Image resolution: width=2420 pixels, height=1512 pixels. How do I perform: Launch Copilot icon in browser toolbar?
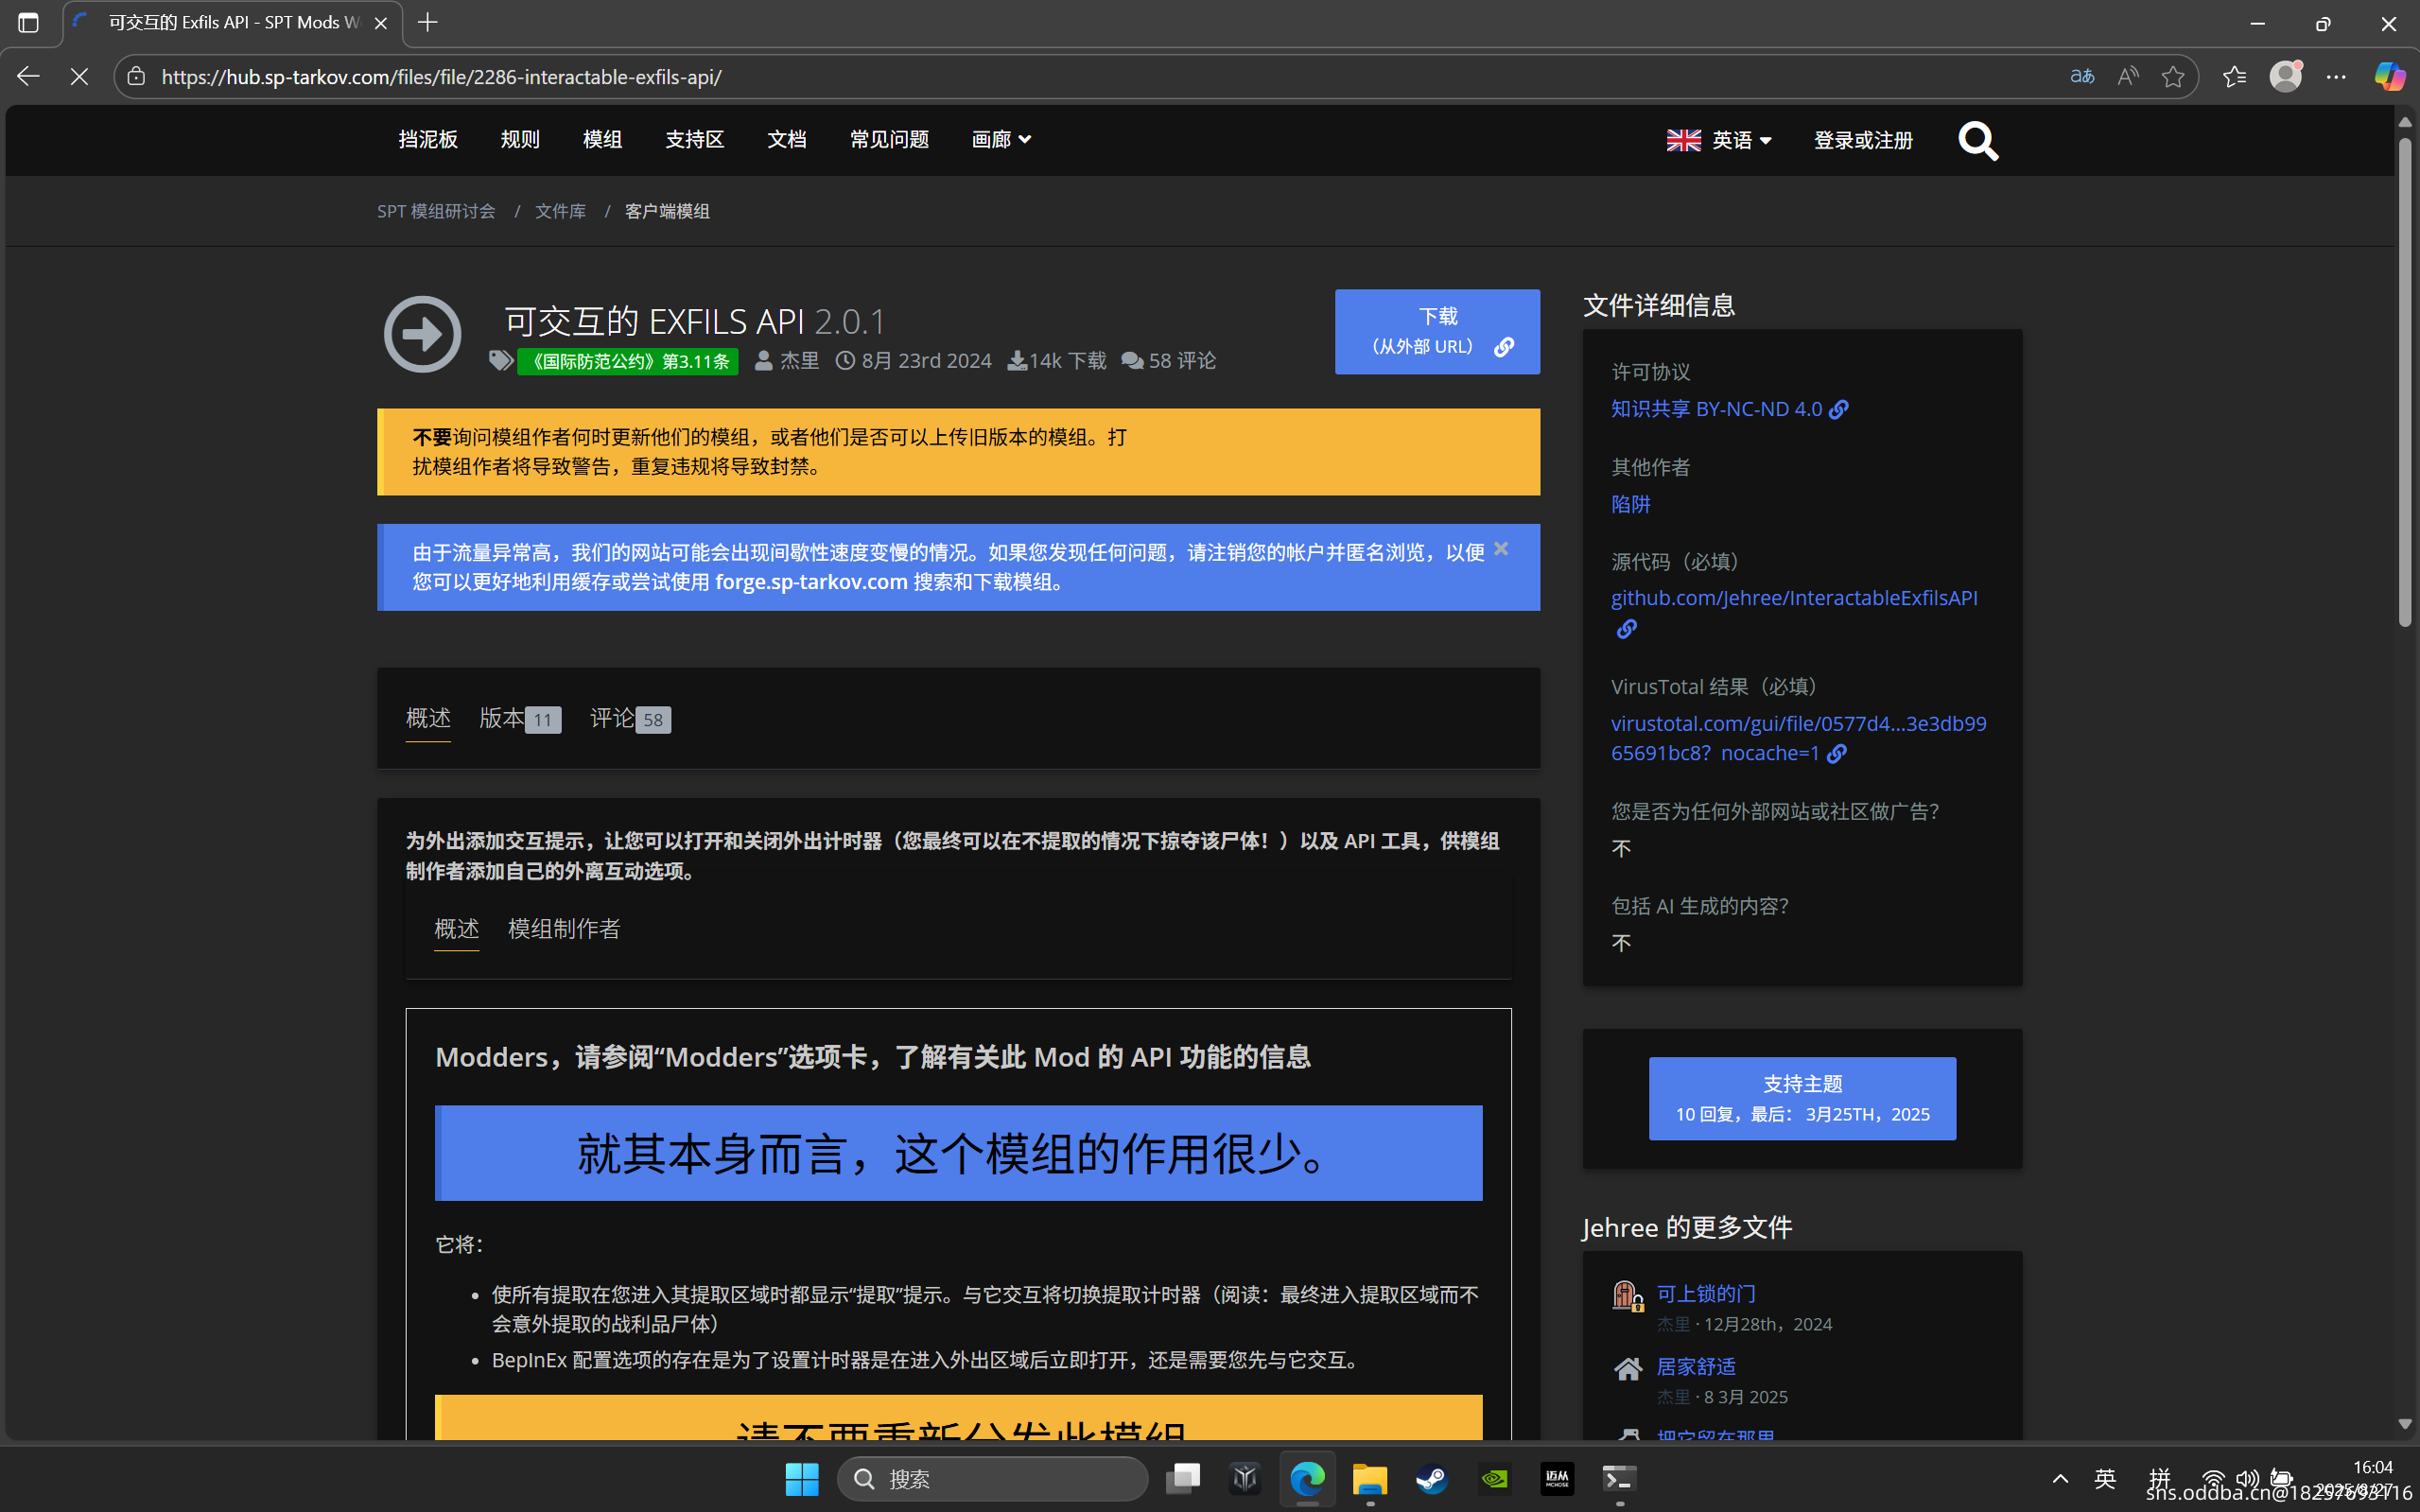[x=2390, y=77]
